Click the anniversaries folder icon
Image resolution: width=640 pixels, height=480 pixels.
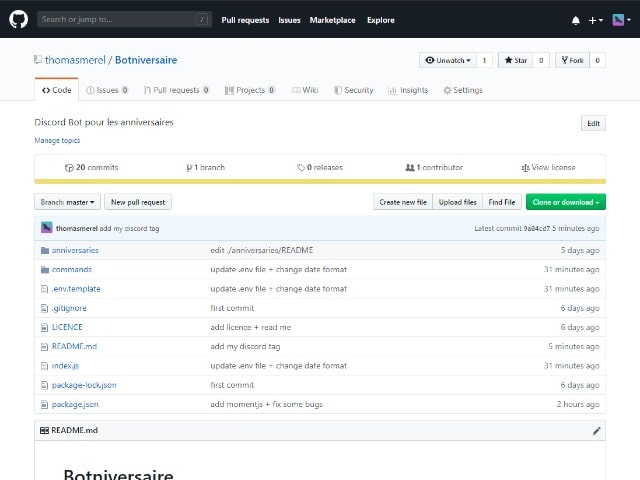coord(45,250)
